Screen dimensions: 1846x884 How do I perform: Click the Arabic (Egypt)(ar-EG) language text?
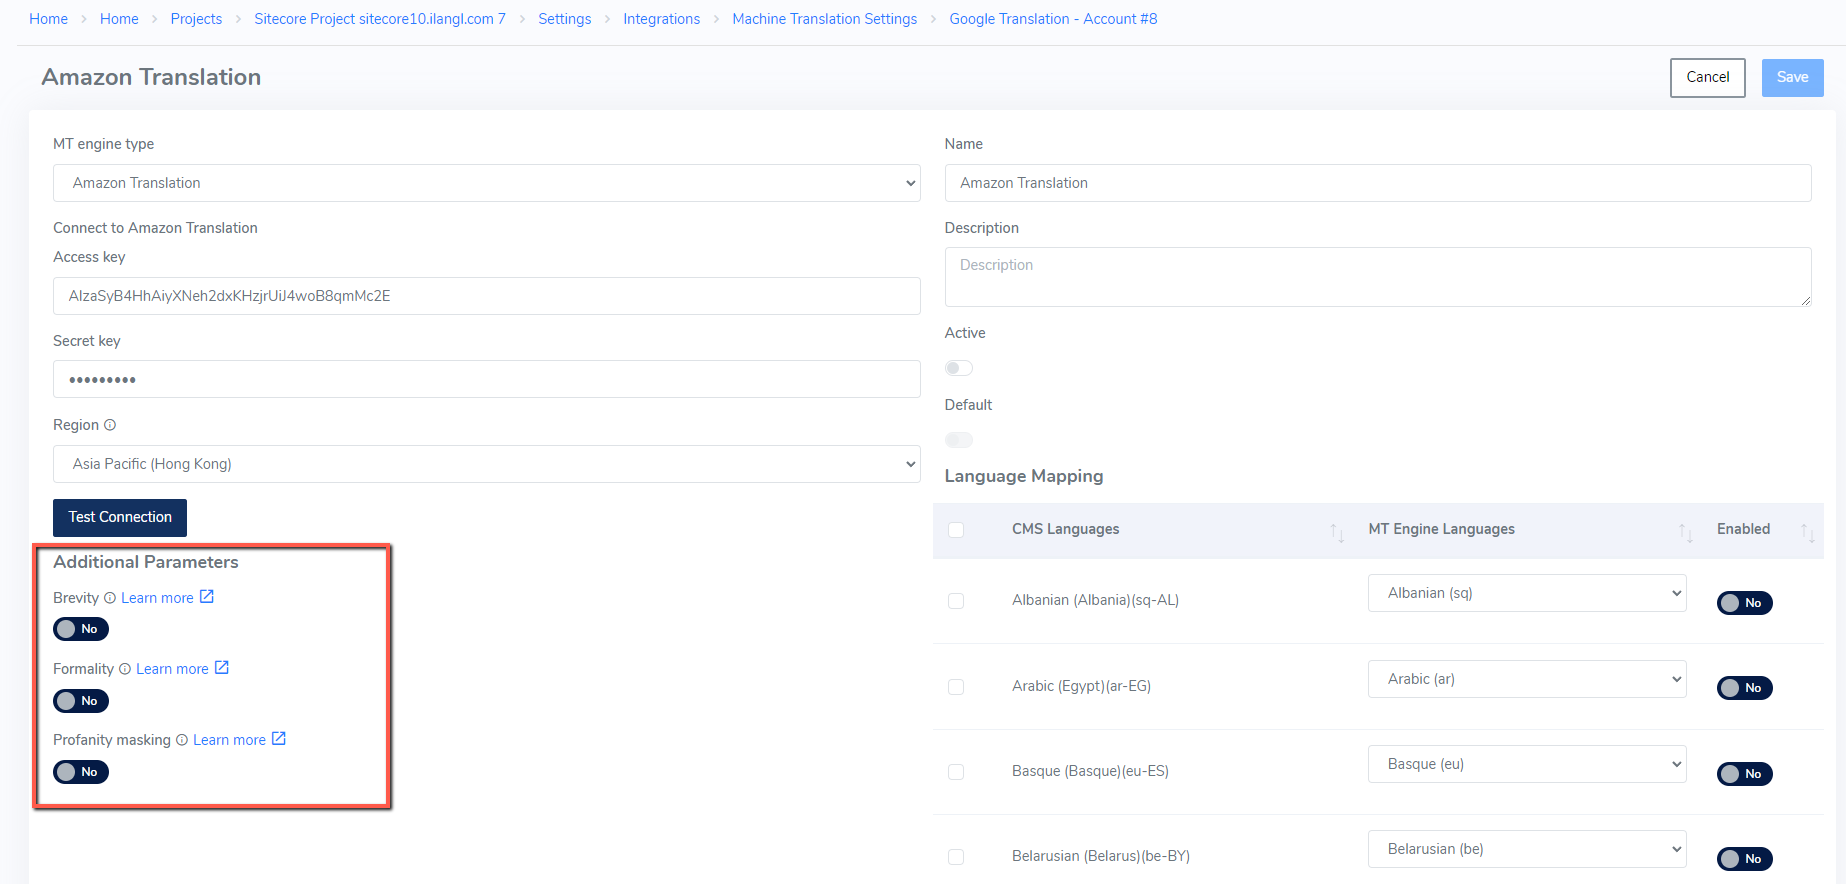(1081, 686)
